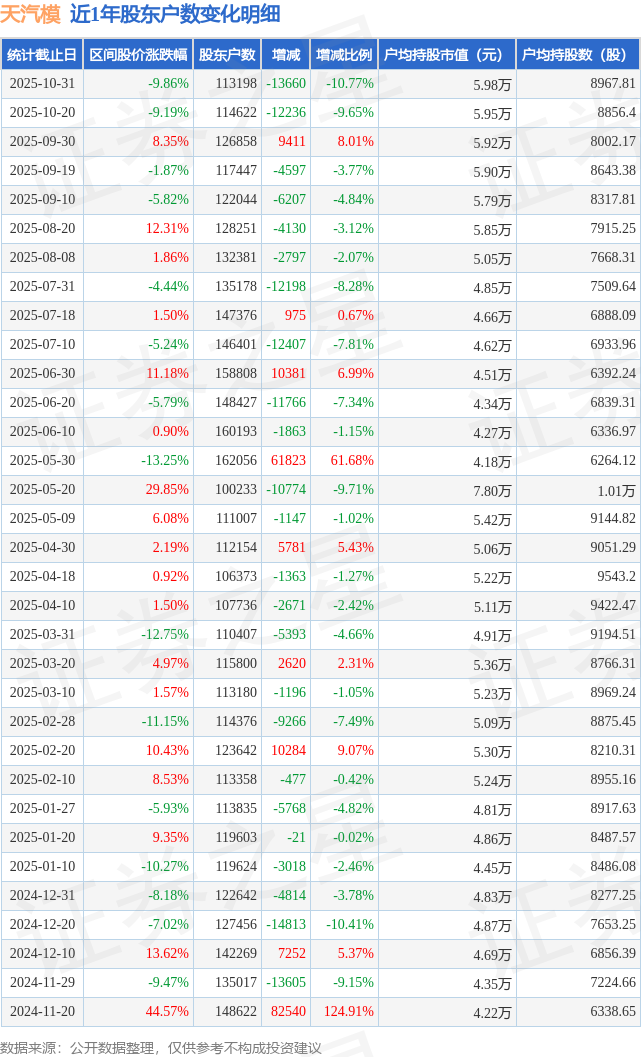Select the 2025-10-31 date cell
Viewport: 641px width, 1057px height.
(42, 84)
